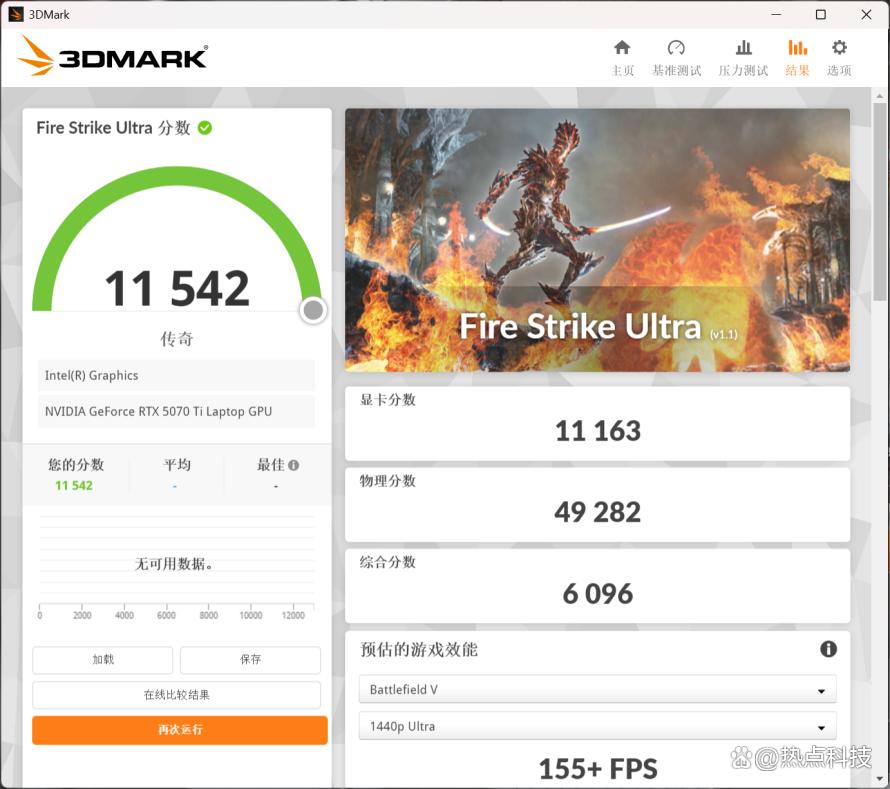Screen dimensions: 890x789
Task: Open the 主页 home icon
Action: (622, 48)
